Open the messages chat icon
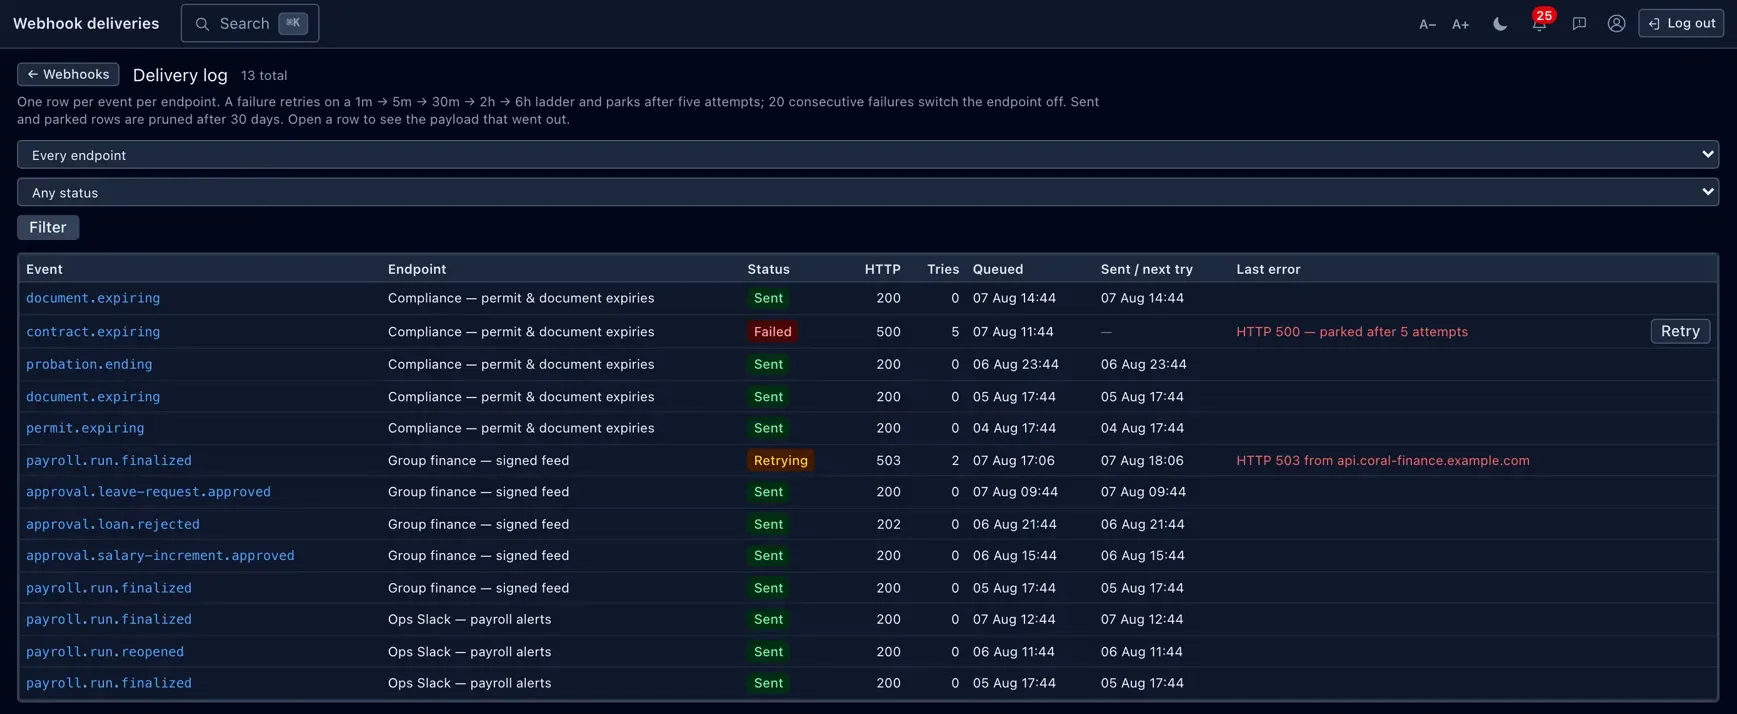 (x=1579, y=24)
